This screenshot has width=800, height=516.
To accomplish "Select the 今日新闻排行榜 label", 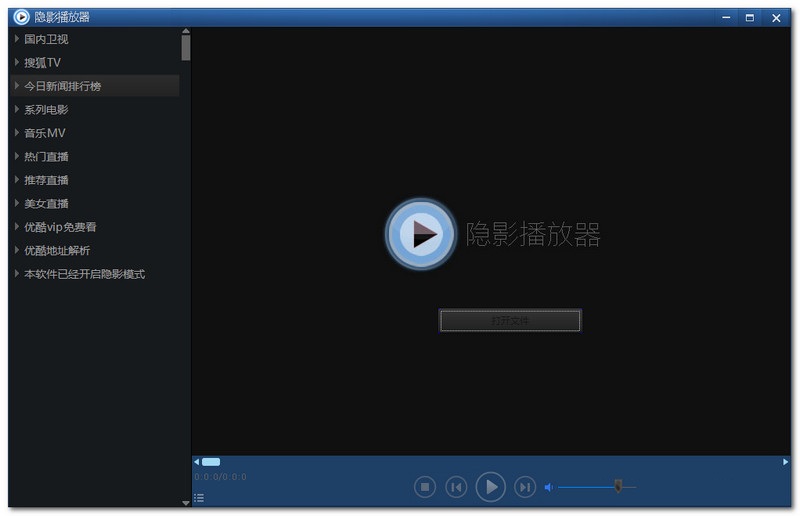I will pos(62,86).
